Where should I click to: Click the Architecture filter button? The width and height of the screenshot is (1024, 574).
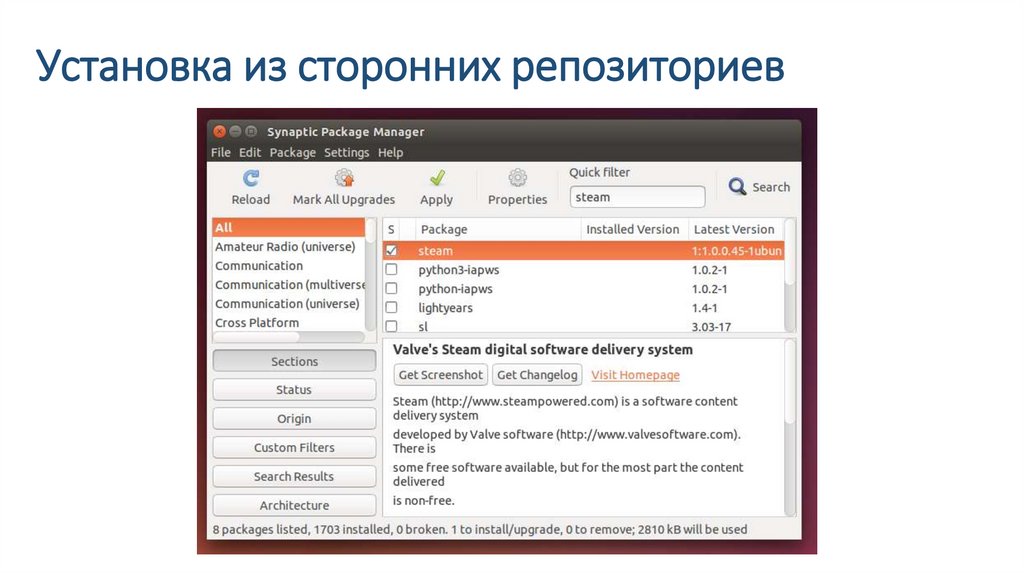pos(294,505)
